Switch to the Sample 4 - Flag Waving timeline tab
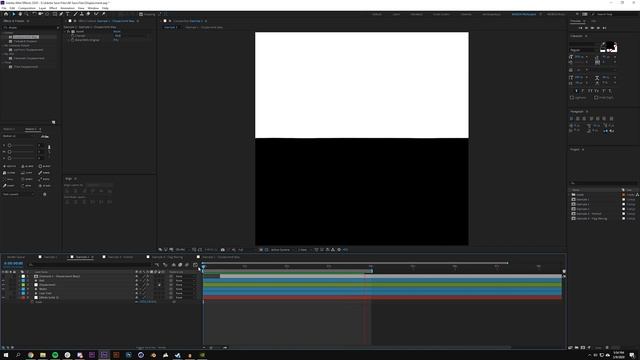This screenshot has width=640, height=360. click(x=167, y=257)
